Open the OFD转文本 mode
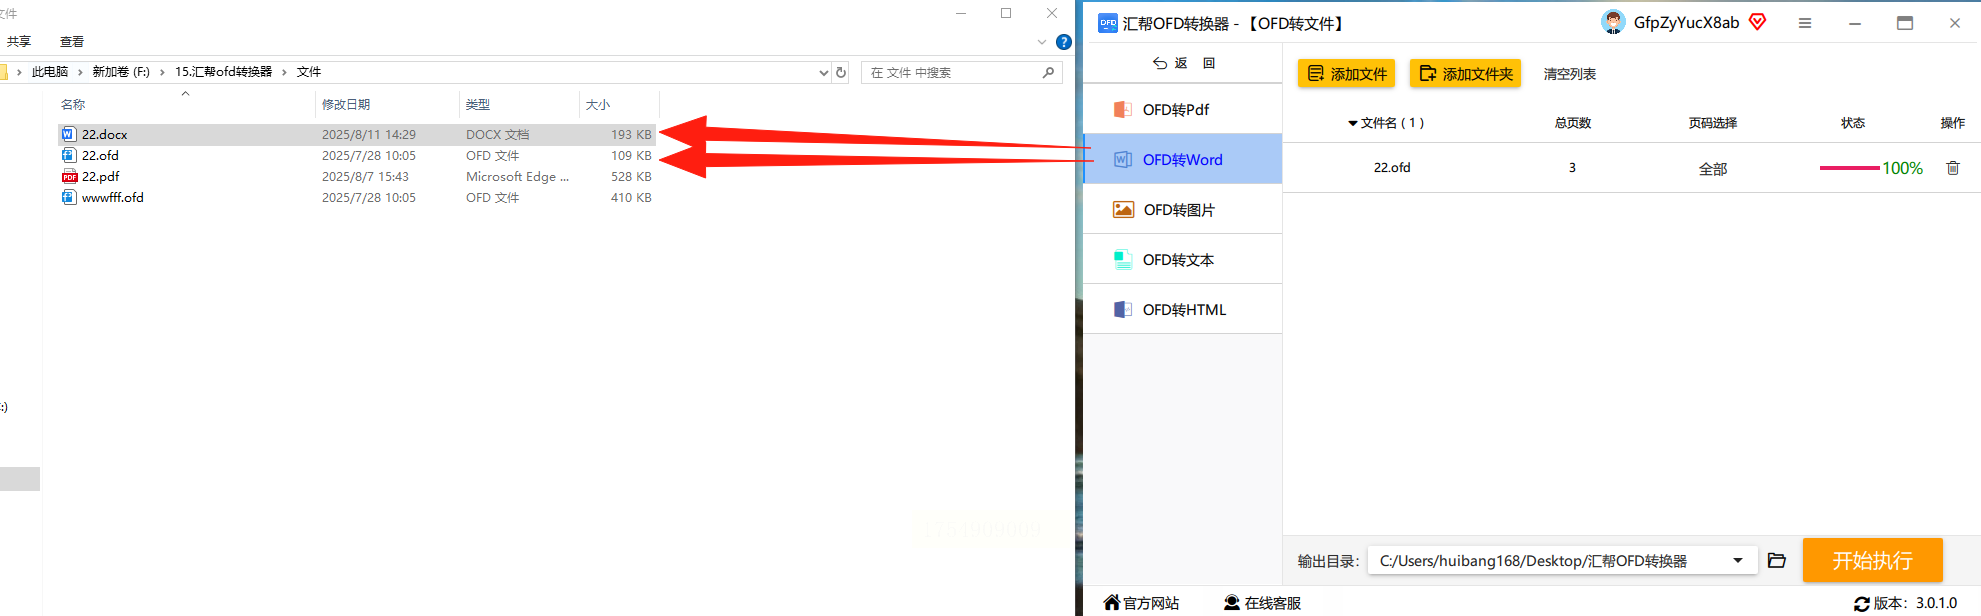 (1183, 259)
